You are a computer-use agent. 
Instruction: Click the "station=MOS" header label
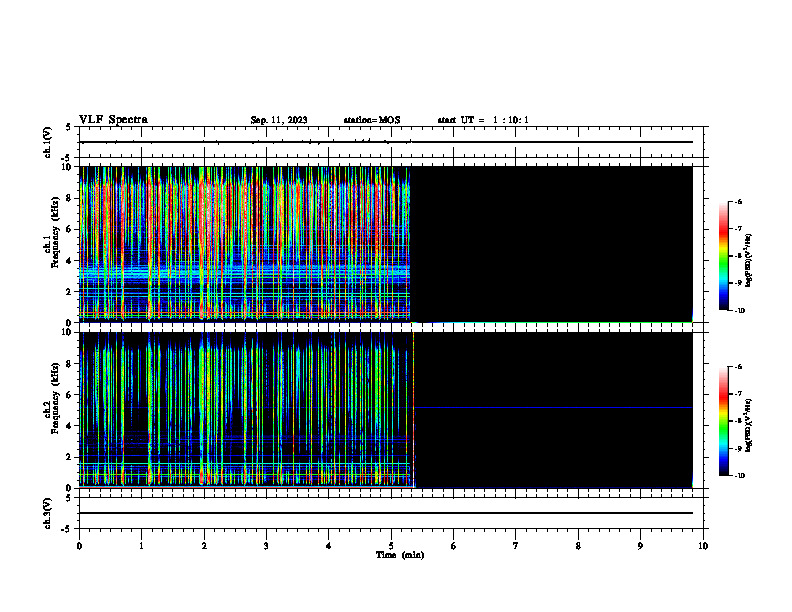coord(372,120)
